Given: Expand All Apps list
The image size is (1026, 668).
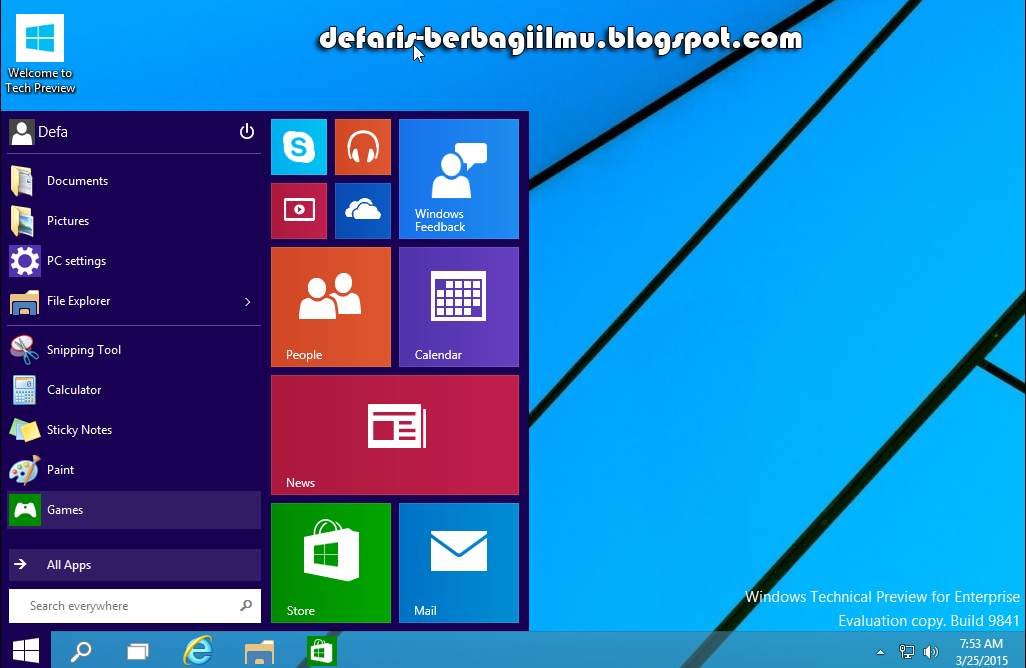Looking at the screenshot, I should point(134,565).
